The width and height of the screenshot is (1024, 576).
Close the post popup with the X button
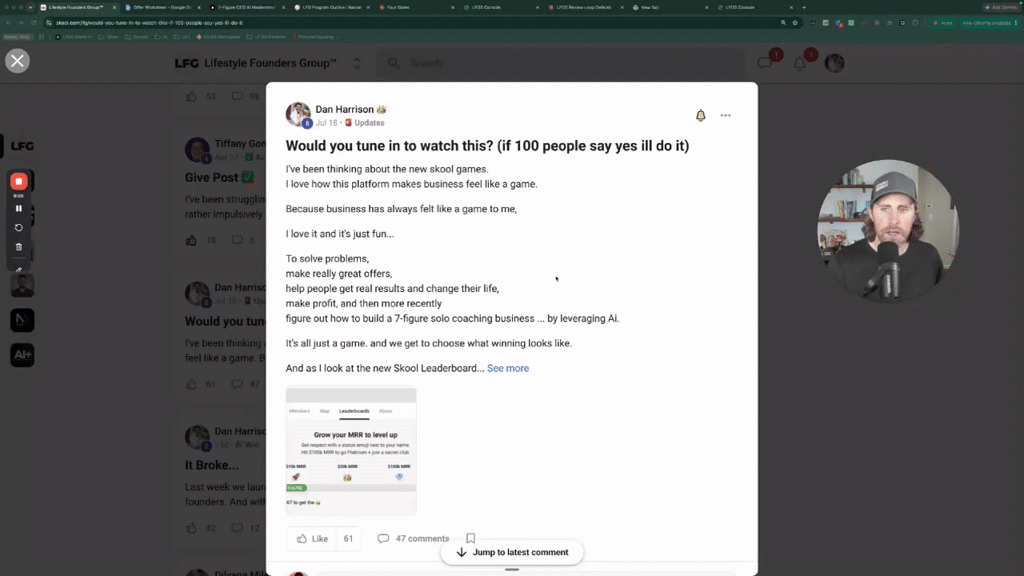[x=18, y=61]
